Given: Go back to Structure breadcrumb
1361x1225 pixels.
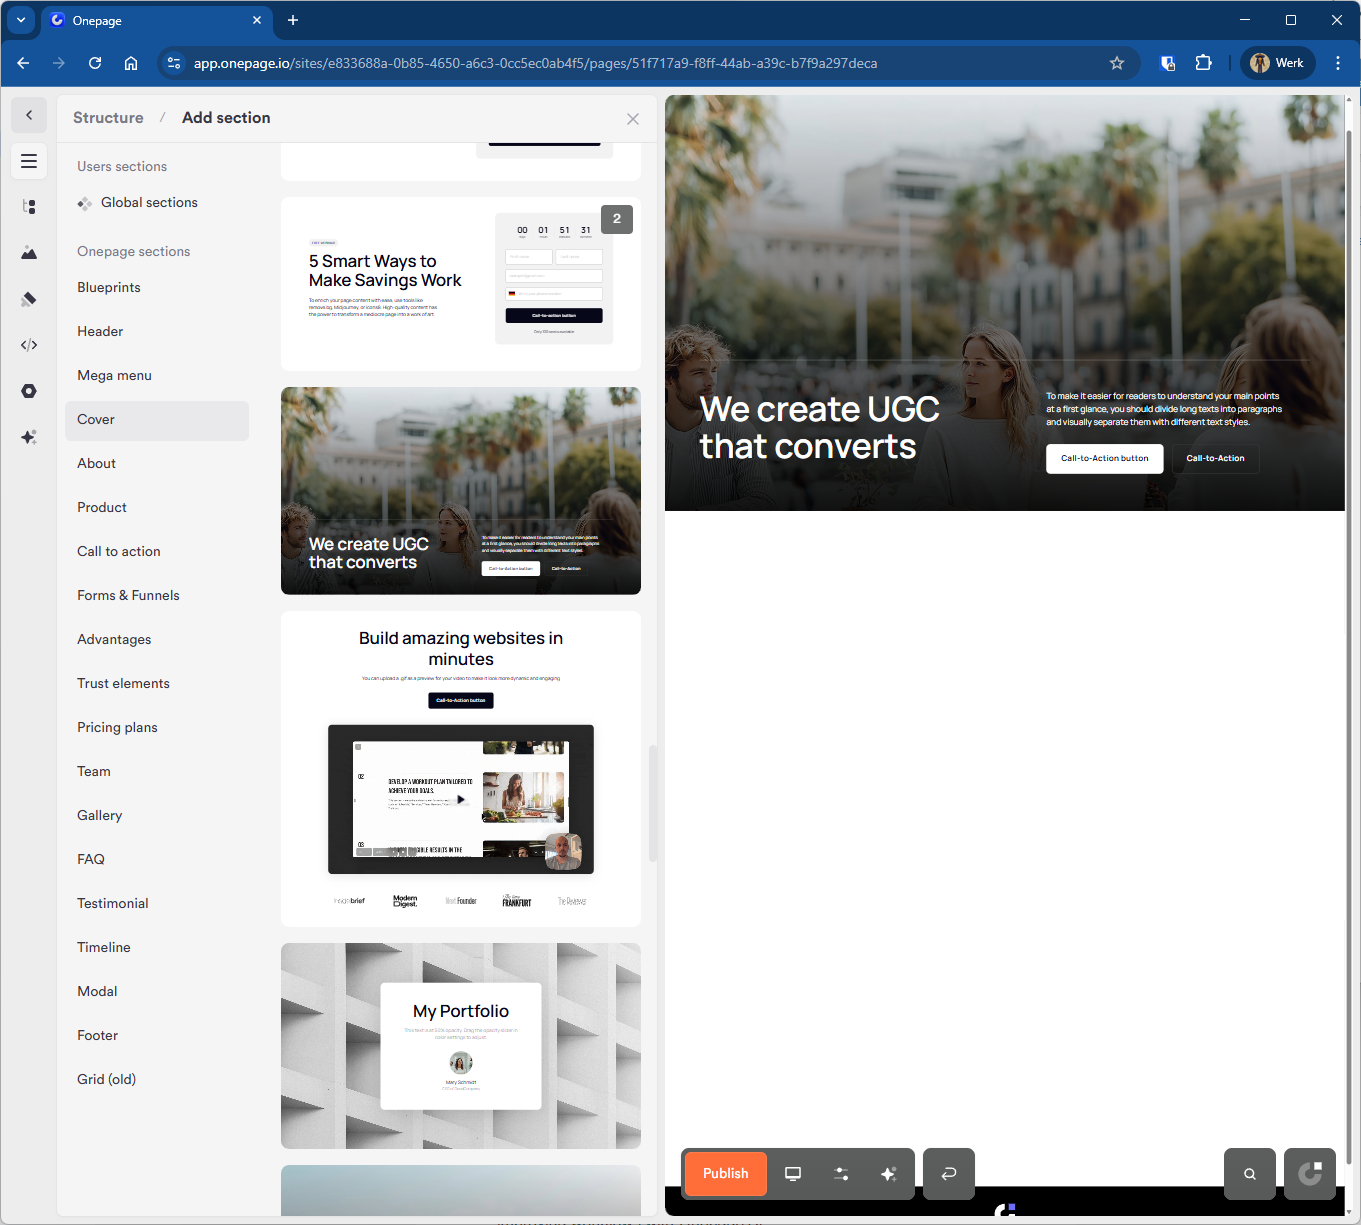Looking at the screenshot, I should click(x=108, y=118).
